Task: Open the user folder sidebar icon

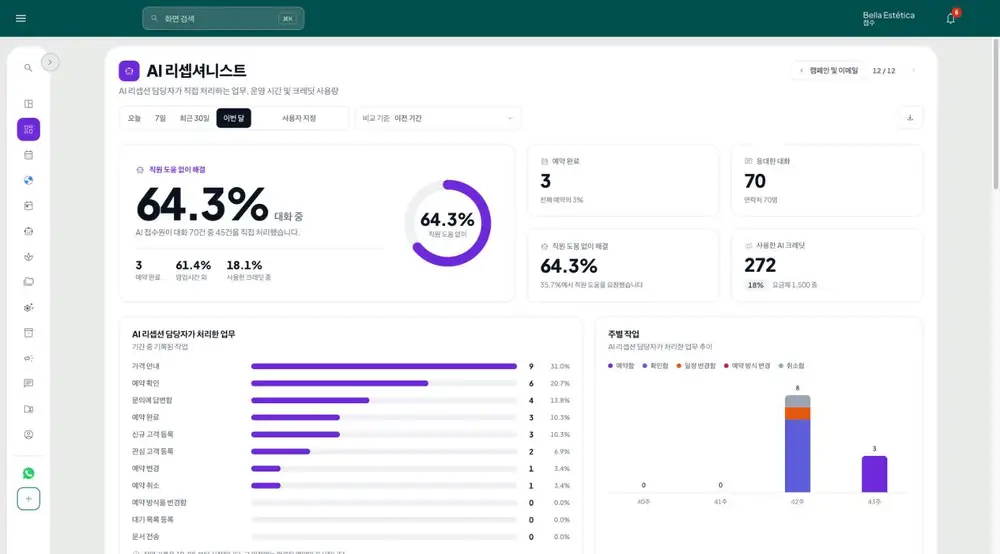Action: [x=28, y=409]
